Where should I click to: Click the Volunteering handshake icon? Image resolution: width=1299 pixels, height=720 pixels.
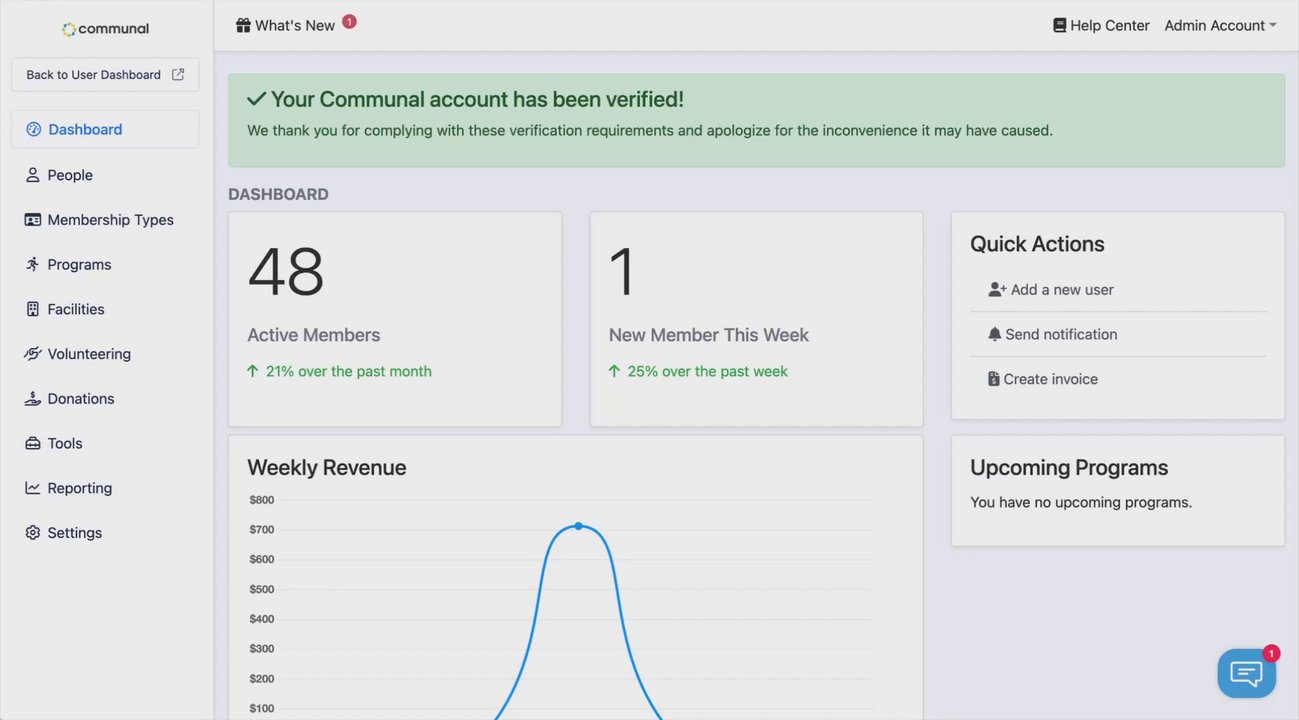tap(33, 354)
